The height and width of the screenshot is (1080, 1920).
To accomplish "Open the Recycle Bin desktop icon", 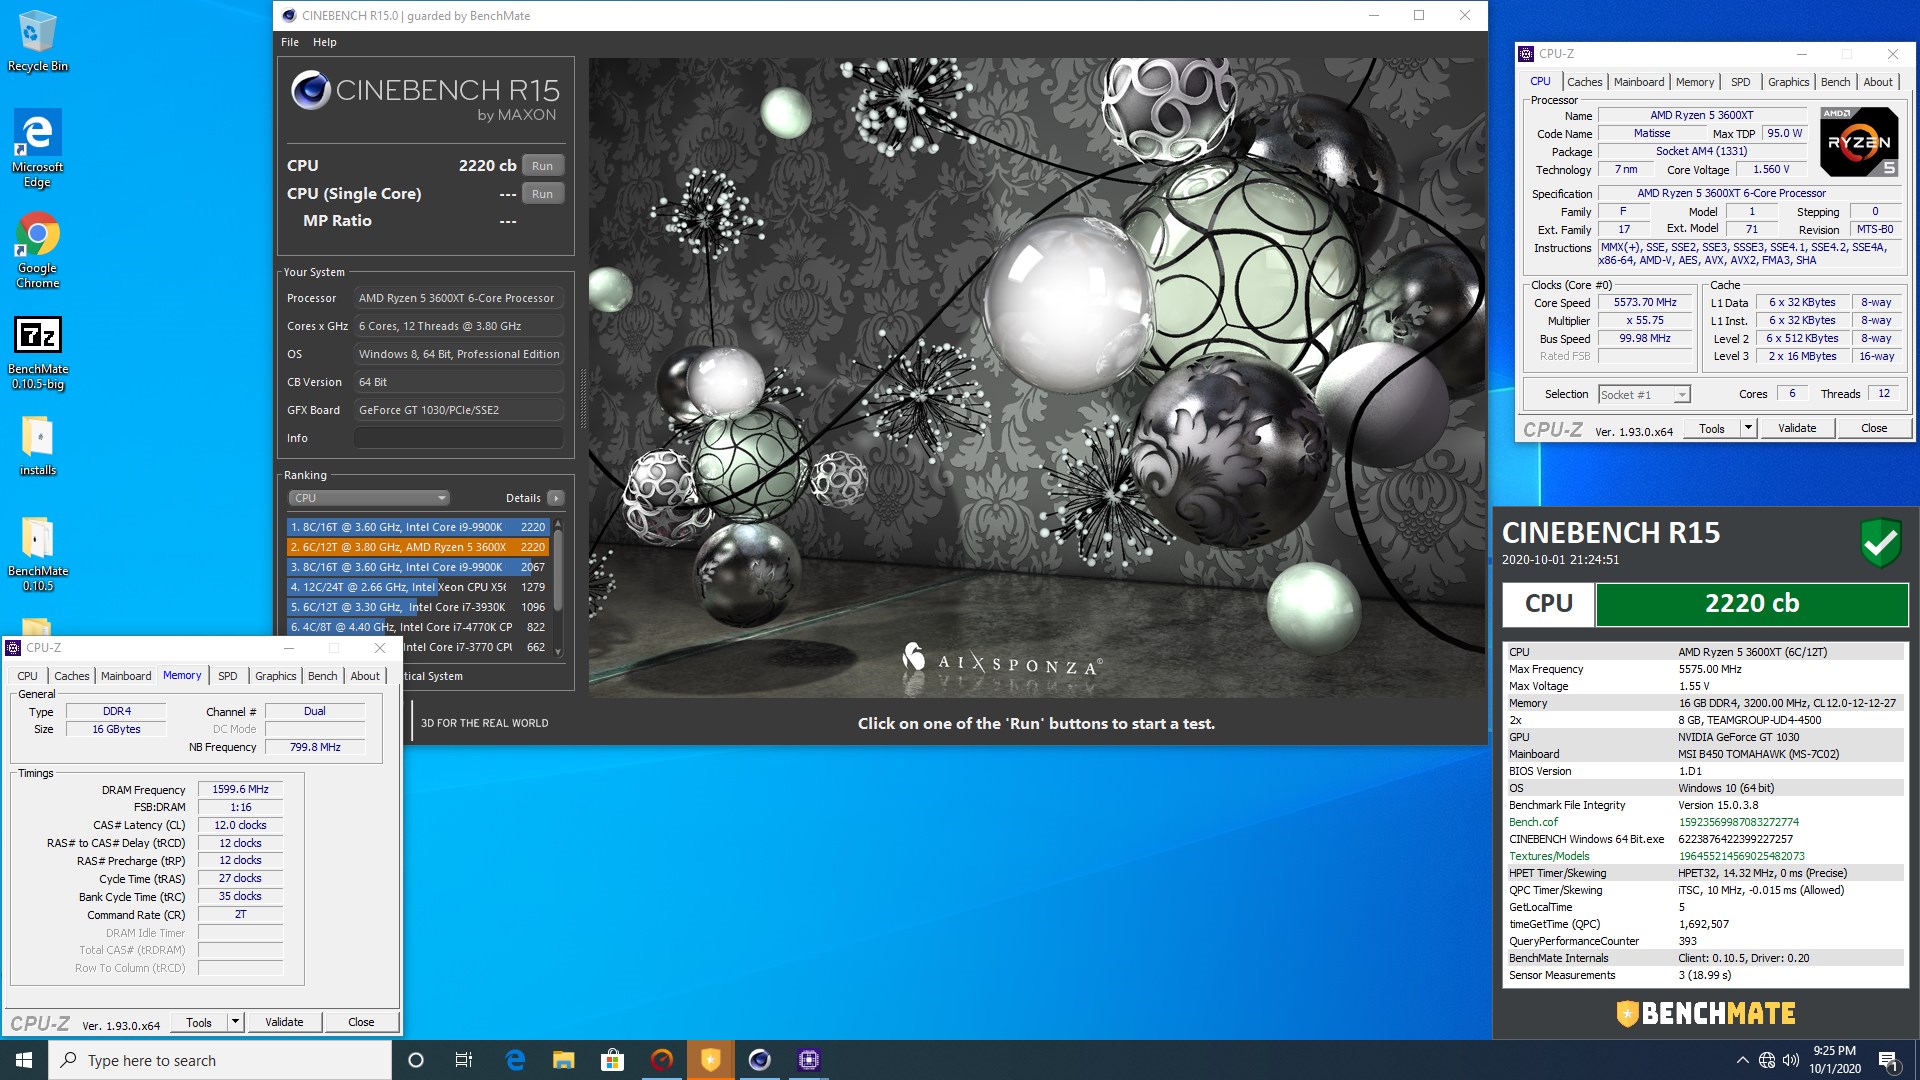I will [x=37, y=41].
